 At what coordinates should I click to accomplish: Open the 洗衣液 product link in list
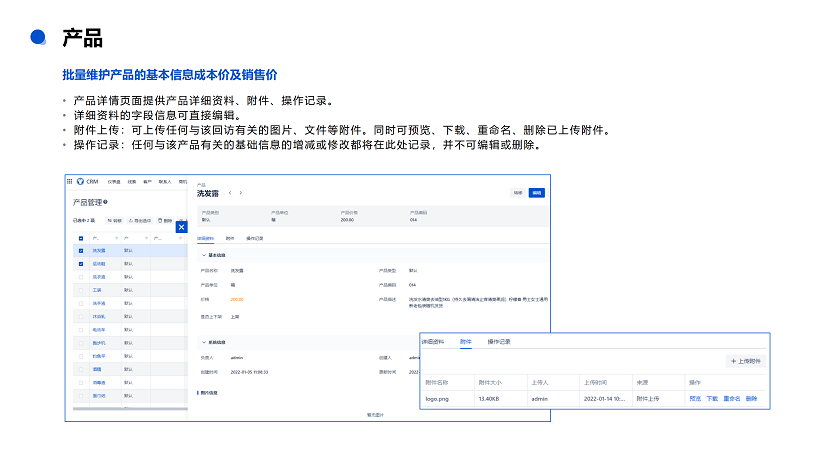(99, 277)
